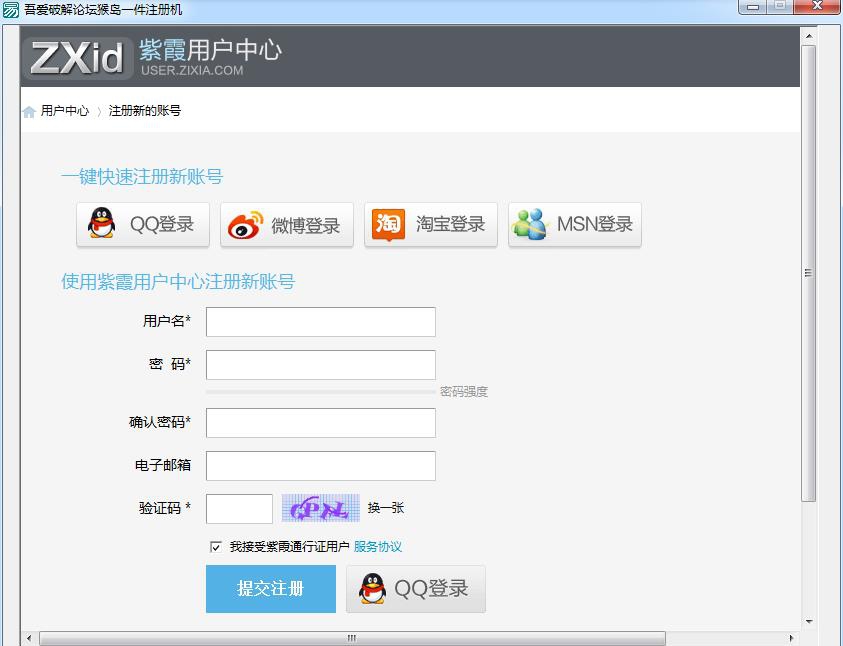The width and height of the screenshot is (843, 646).
Task: Focus the 电子邮箱 input field
Action: 320,465
